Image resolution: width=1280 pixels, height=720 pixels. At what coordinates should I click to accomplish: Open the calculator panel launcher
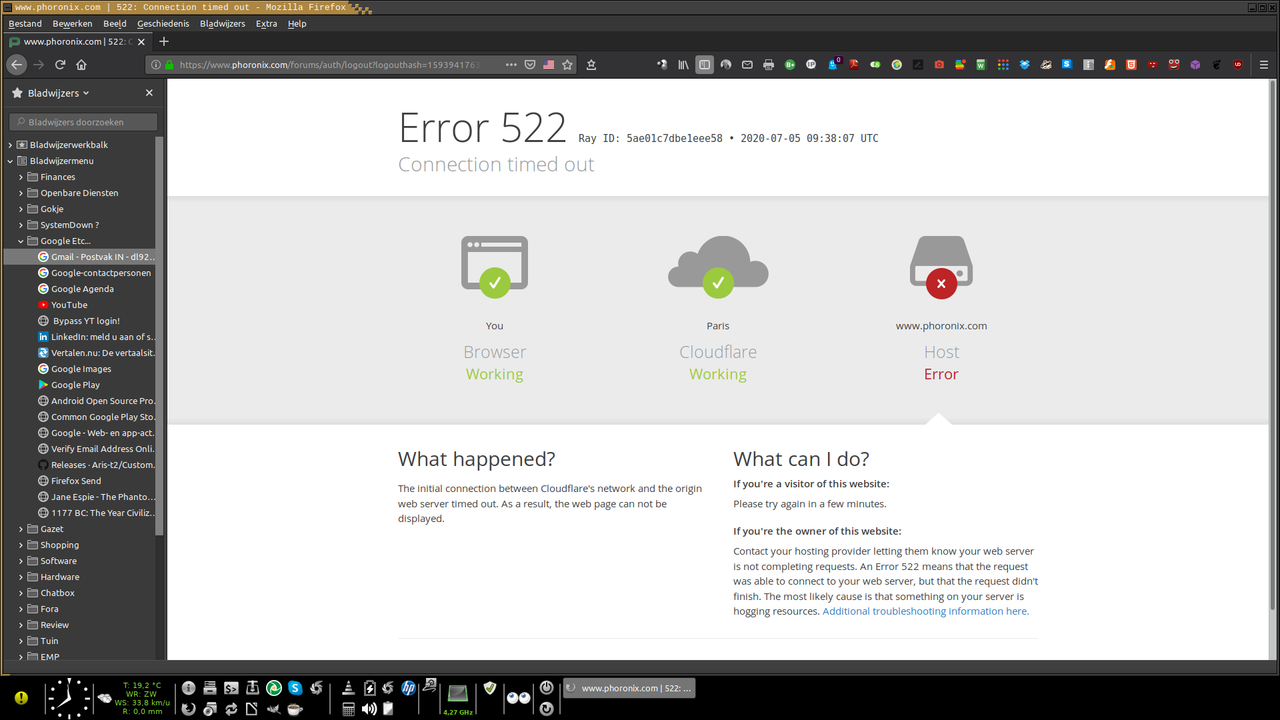point(348,708)
